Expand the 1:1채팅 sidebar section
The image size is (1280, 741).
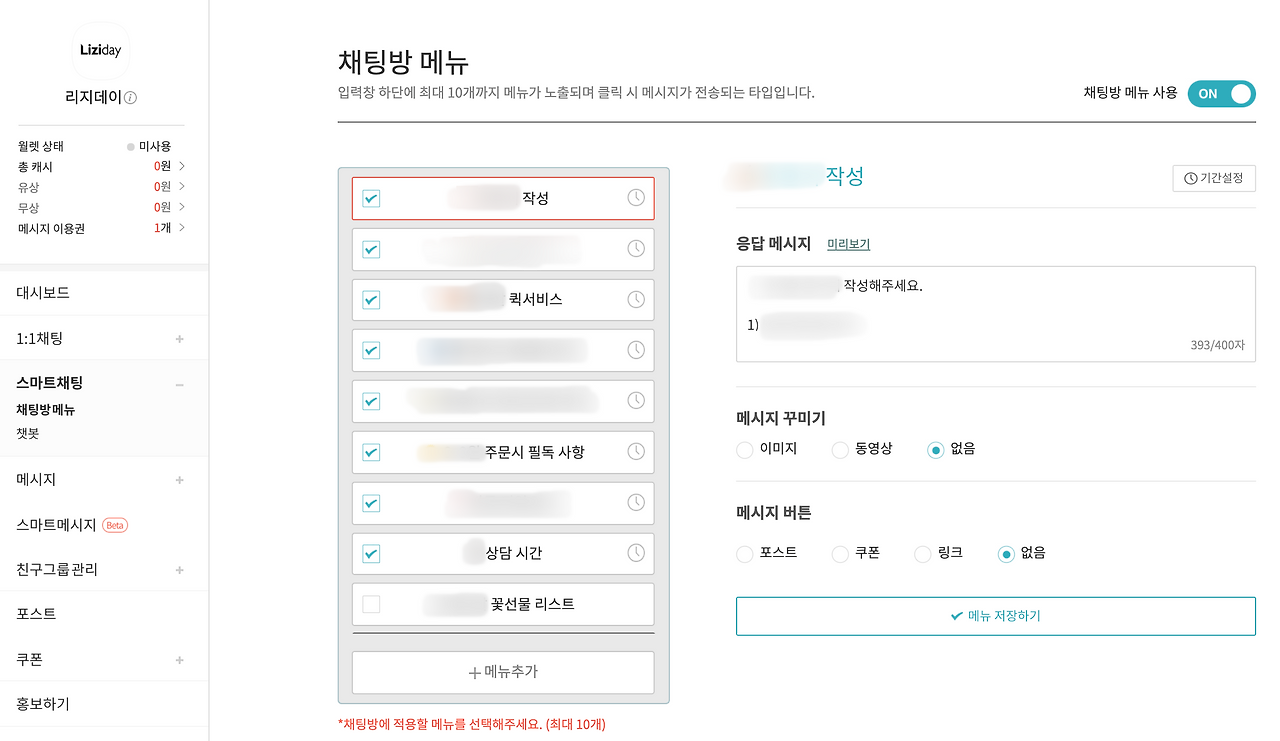[x=178, y=338]
